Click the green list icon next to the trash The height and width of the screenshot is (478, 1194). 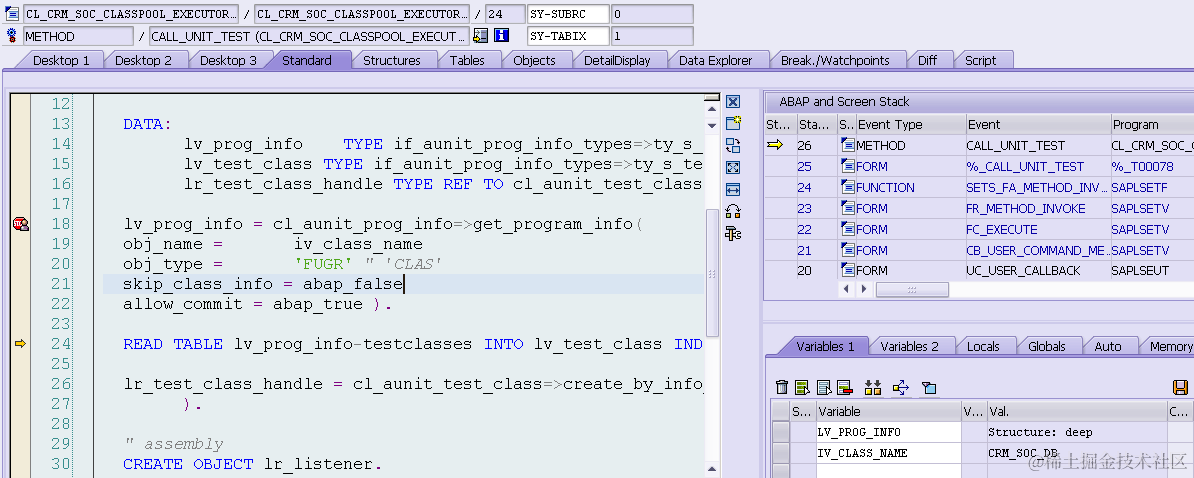tap(802, 387)
